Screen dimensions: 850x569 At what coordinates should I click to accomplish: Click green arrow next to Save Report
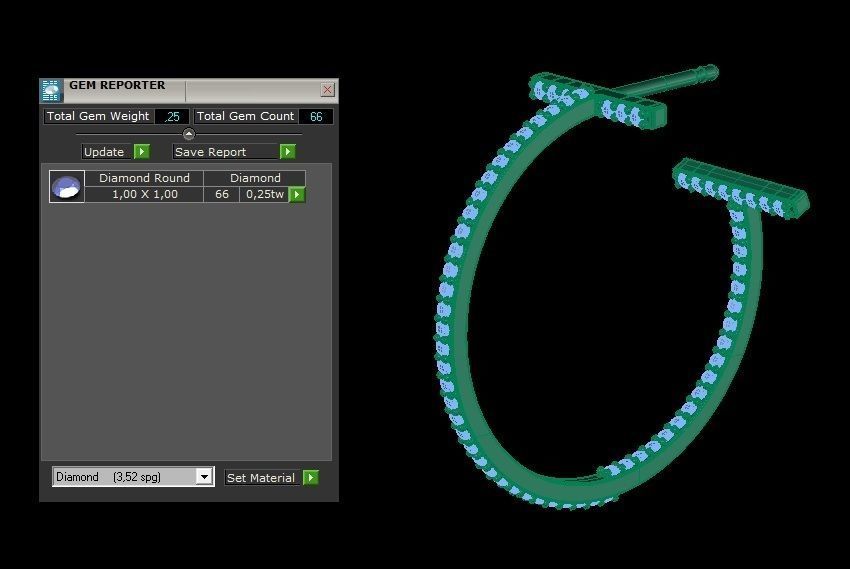click(288, 152)
